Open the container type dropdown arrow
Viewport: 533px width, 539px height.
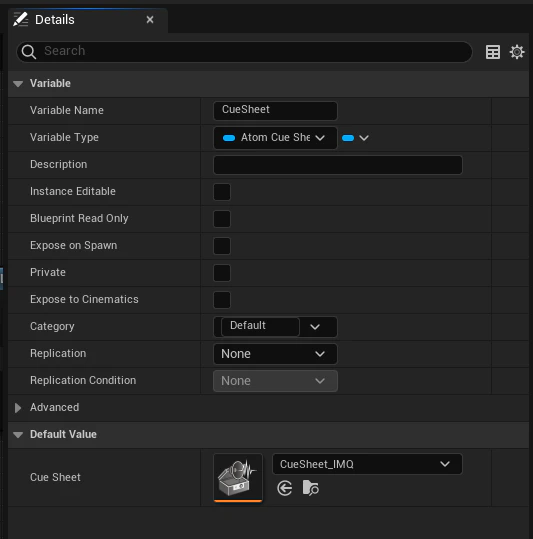coord(364,138)
